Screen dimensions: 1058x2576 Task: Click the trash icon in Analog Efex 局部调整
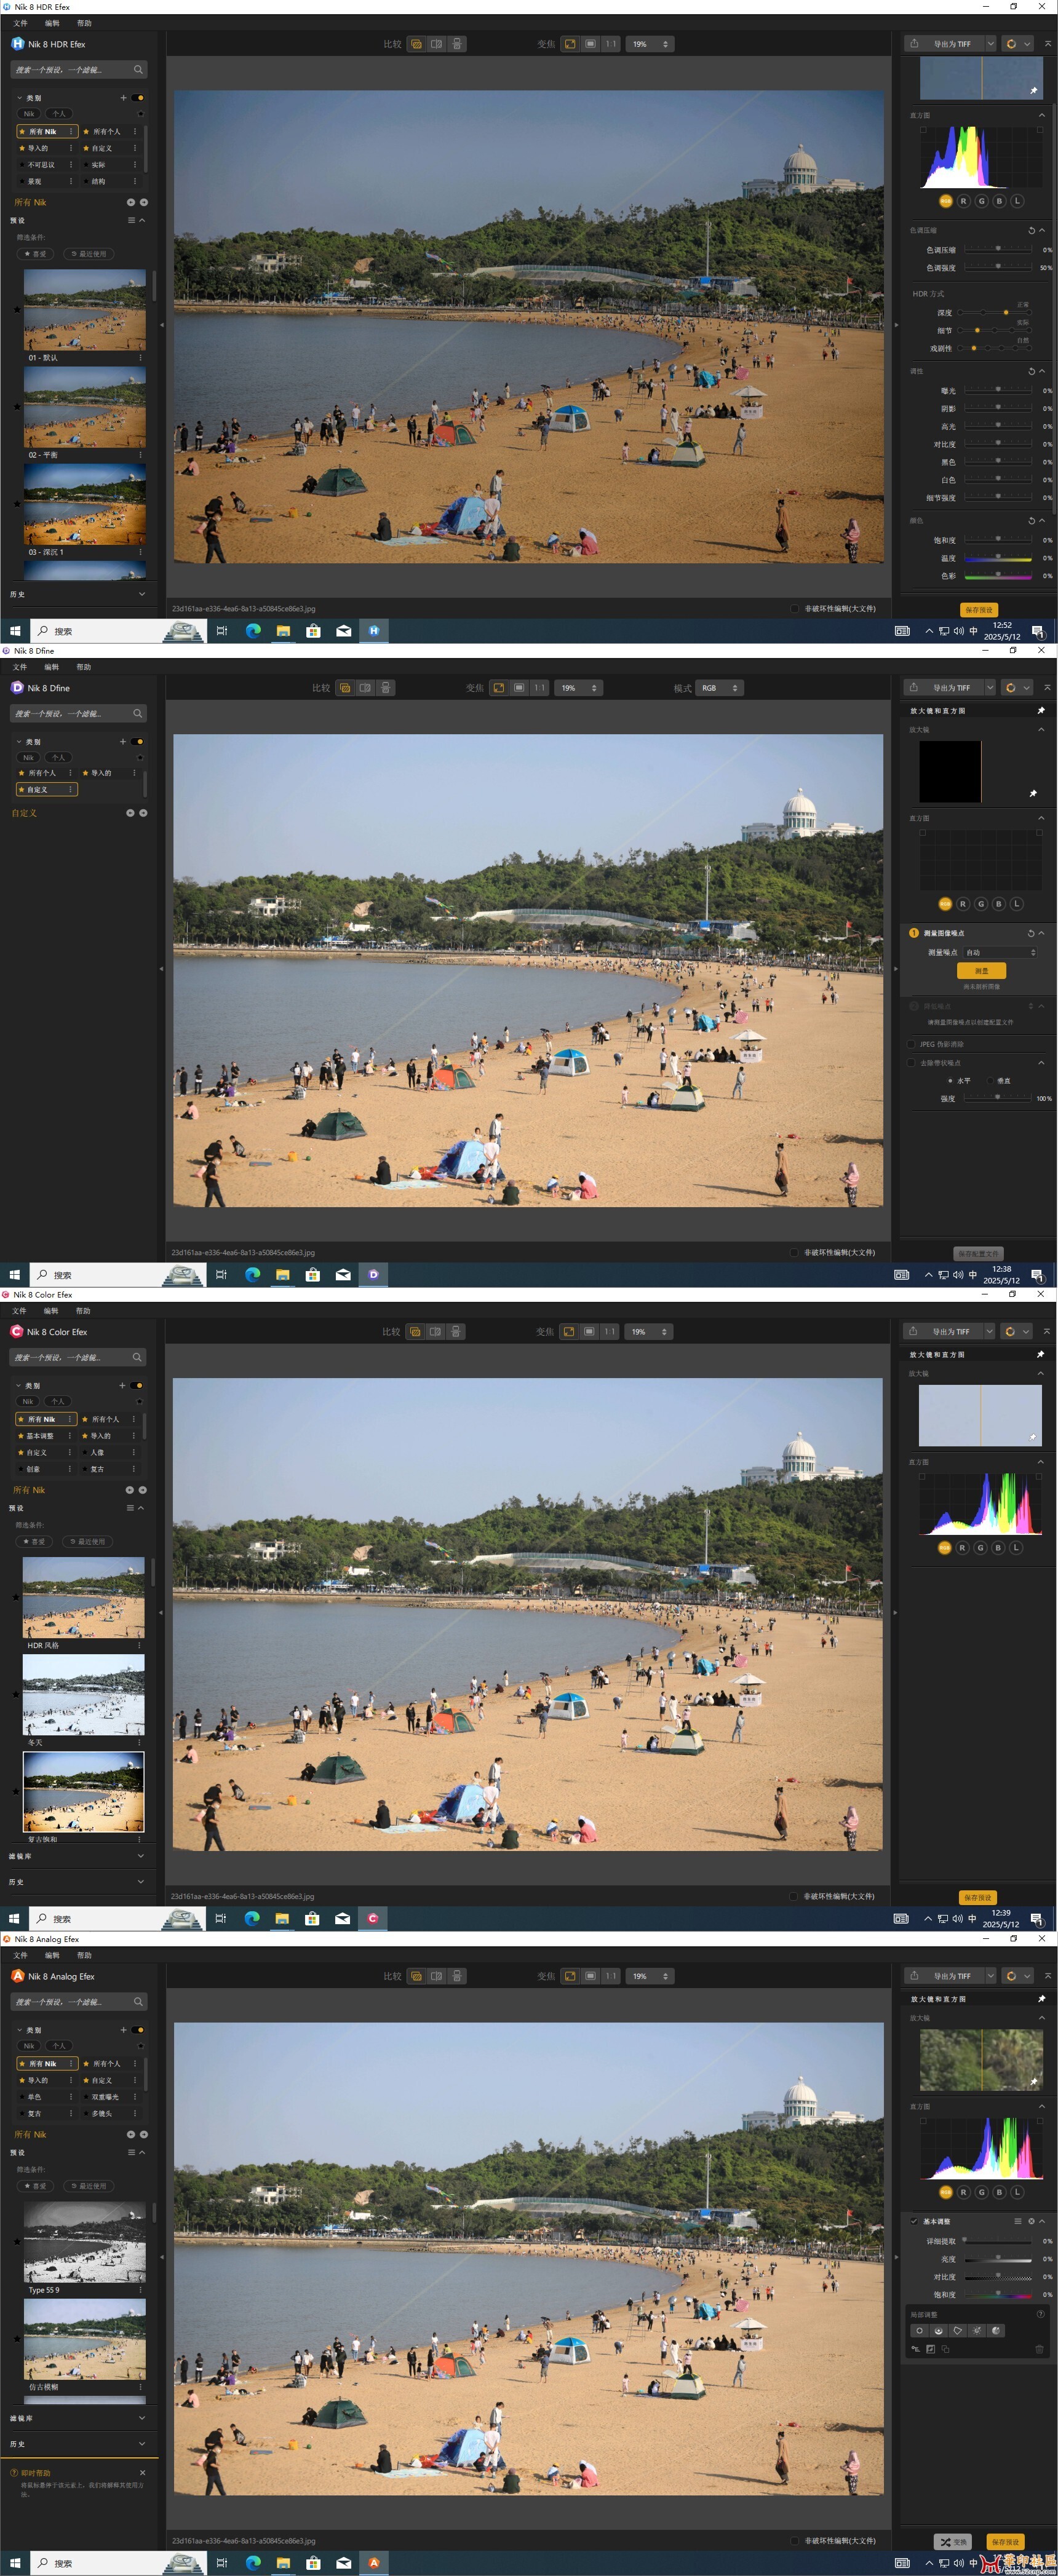1039,2349
